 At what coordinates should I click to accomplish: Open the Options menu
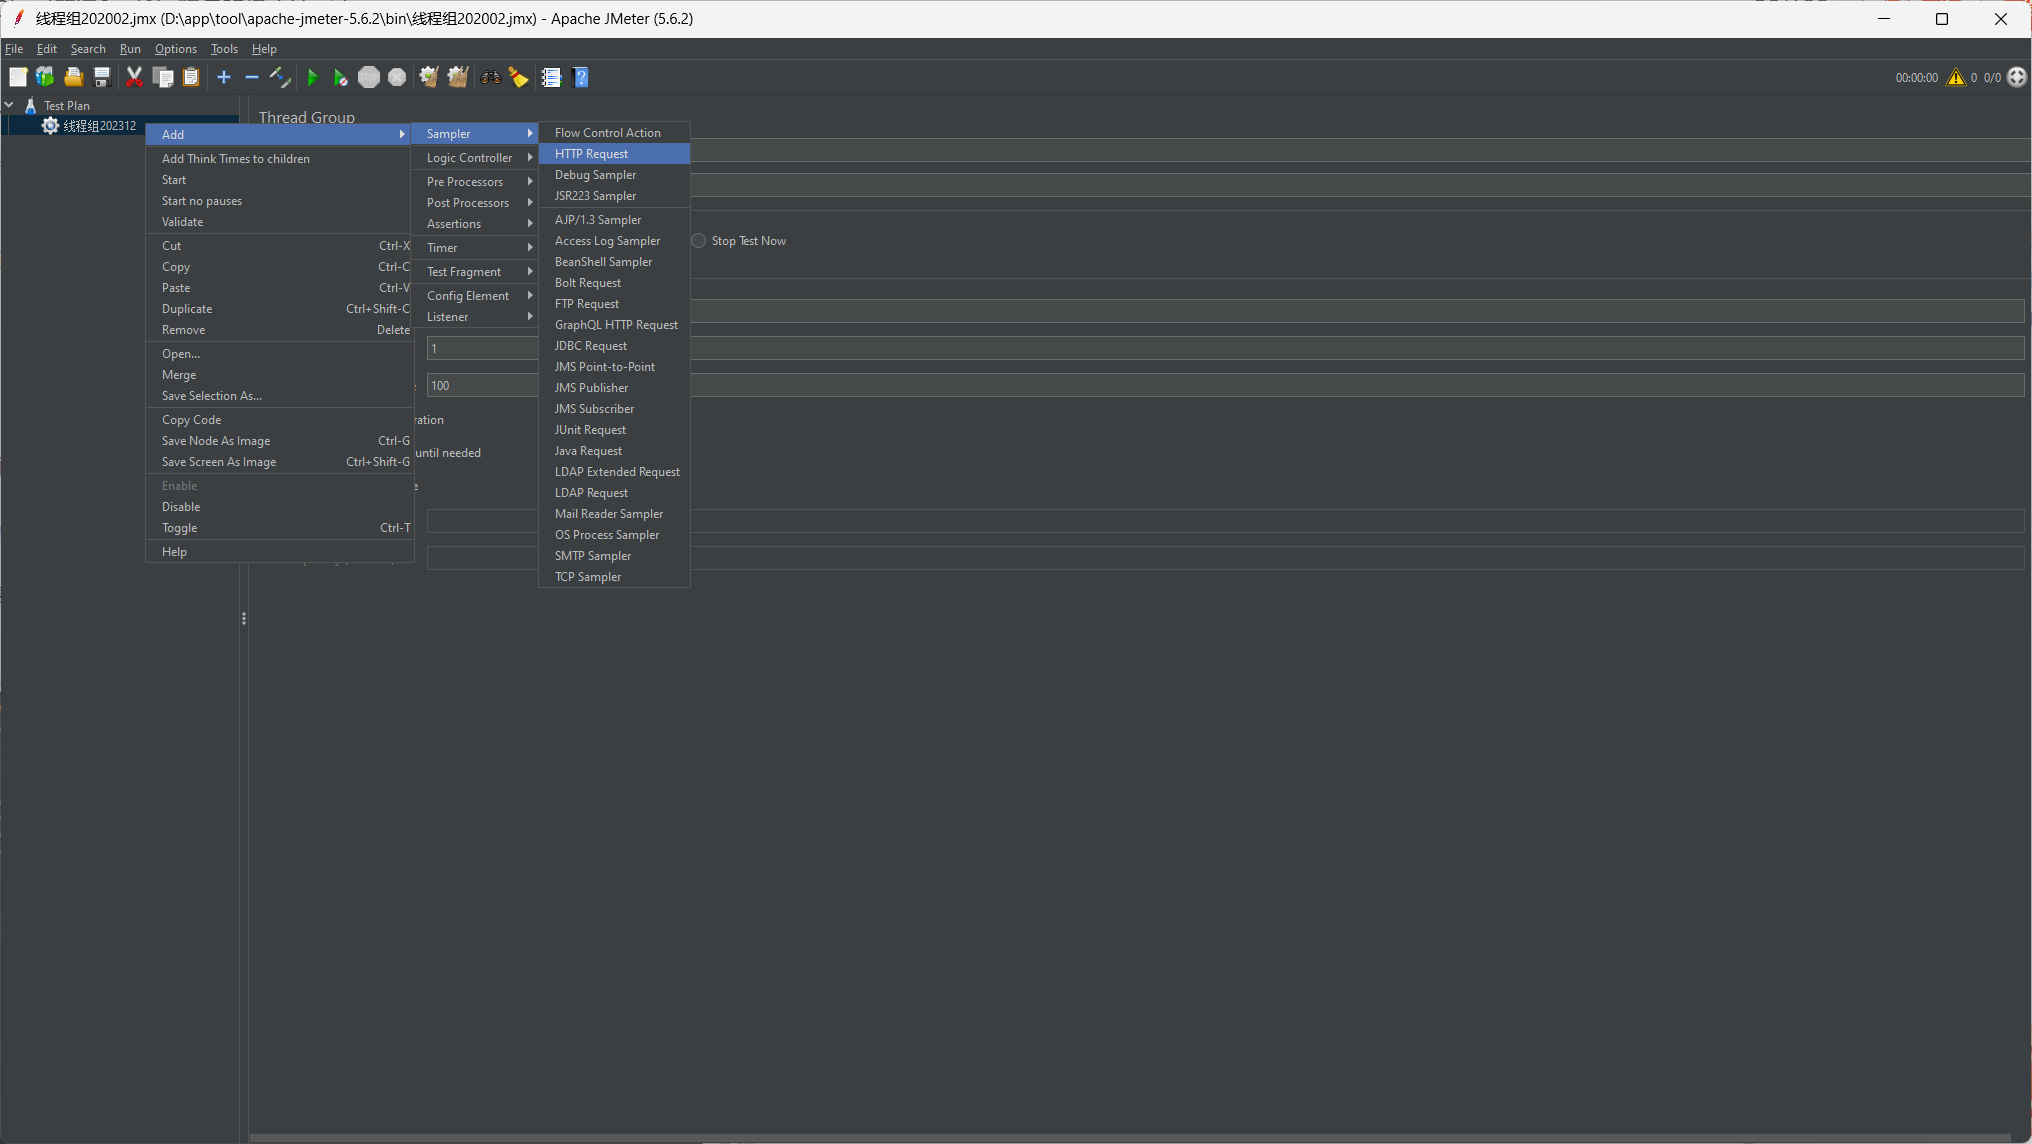click(x=176, y=48)
